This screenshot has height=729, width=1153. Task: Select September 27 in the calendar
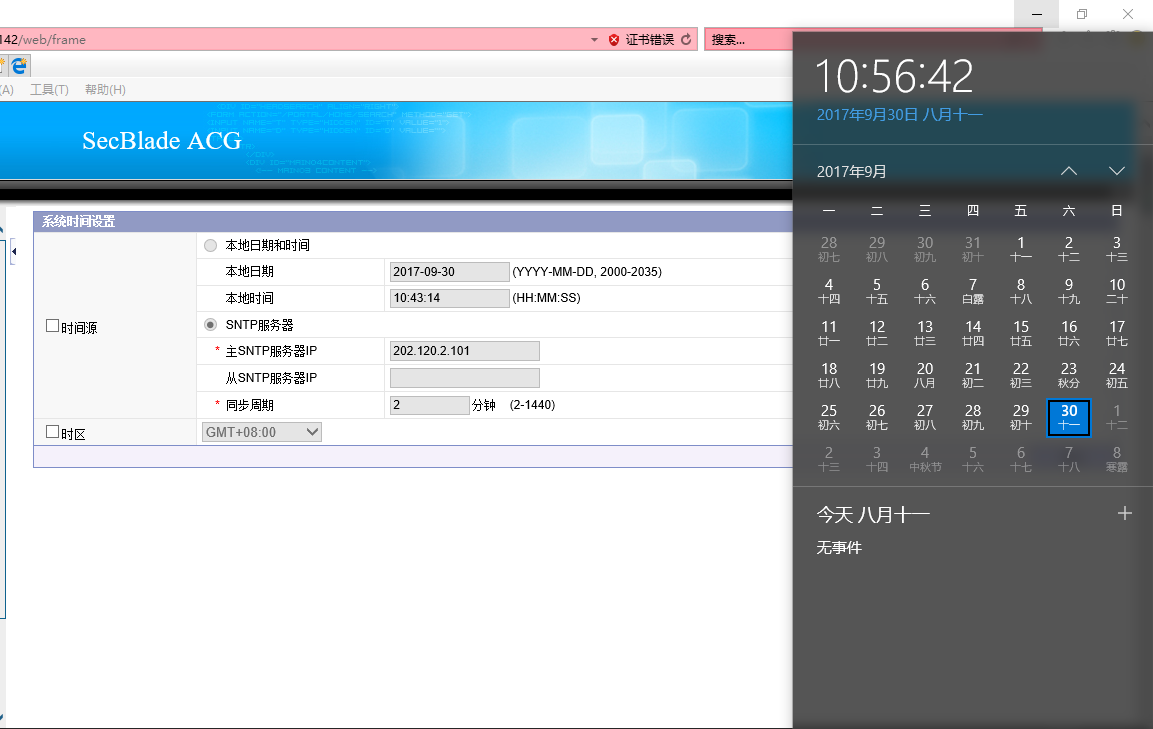(924, 417)
